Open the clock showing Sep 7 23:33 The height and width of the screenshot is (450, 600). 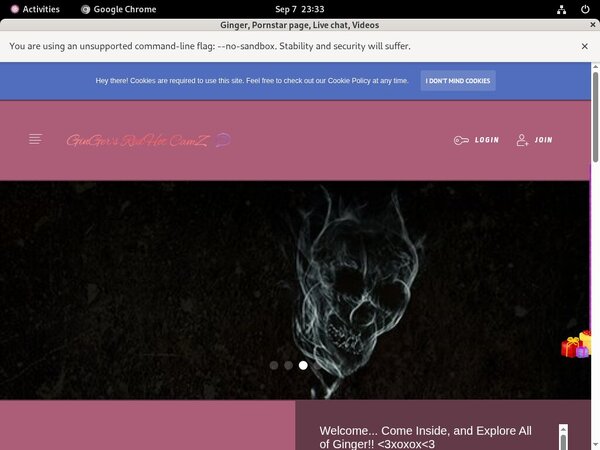click(x=299, y=9)
